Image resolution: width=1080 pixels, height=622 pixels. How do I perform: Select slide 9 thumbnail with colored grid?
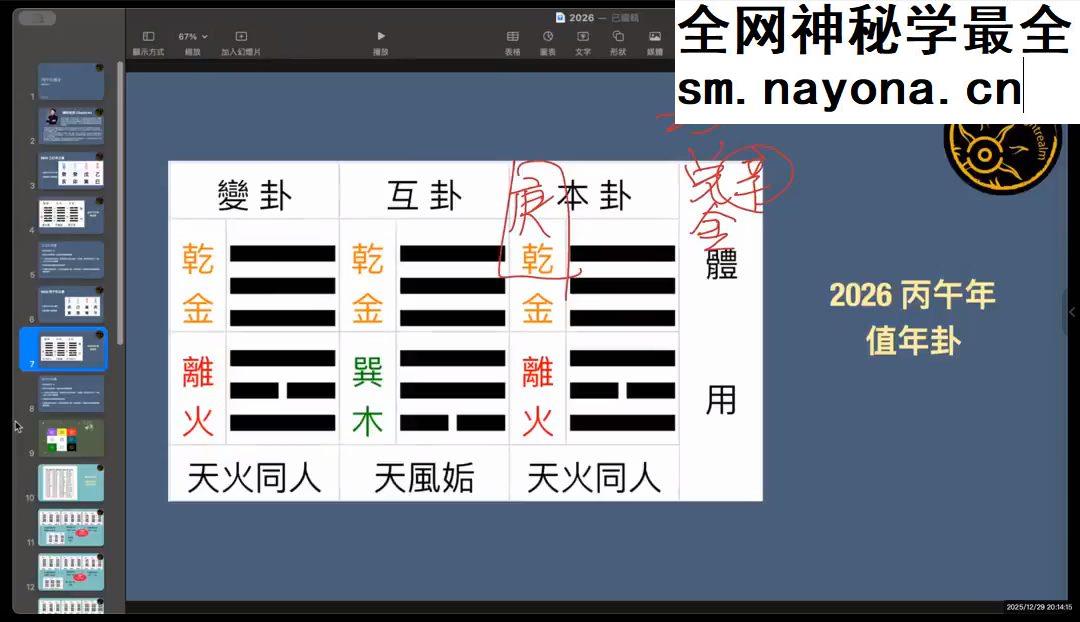[x=71, y=438]
